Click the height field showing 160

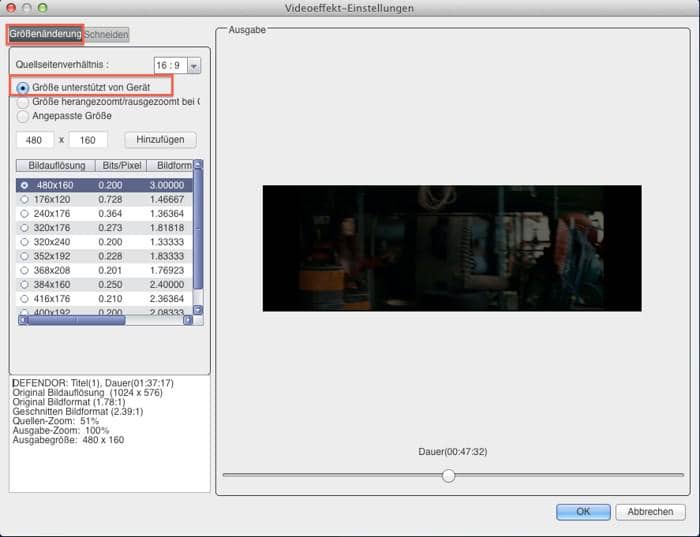pos(88,140)
